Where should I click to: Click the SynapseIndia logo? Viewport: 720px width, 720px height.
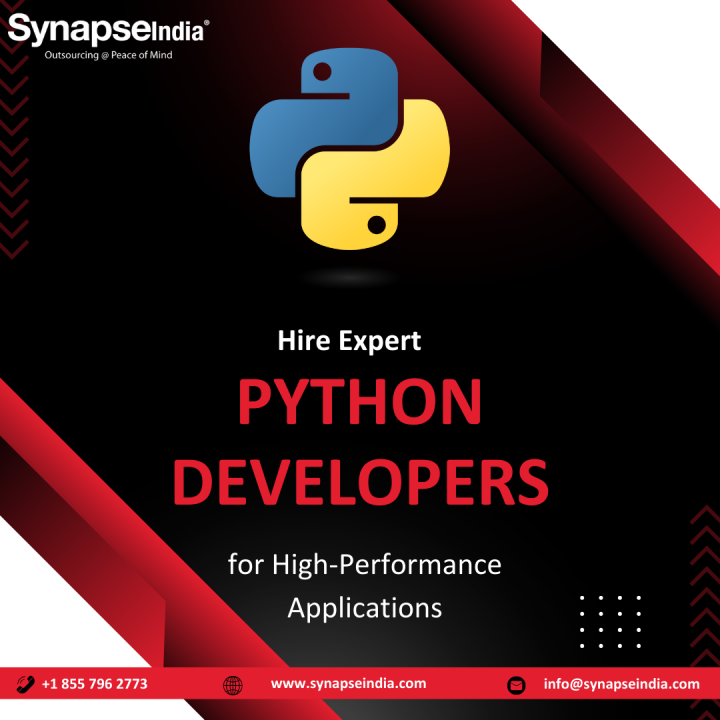click(107, 30)
